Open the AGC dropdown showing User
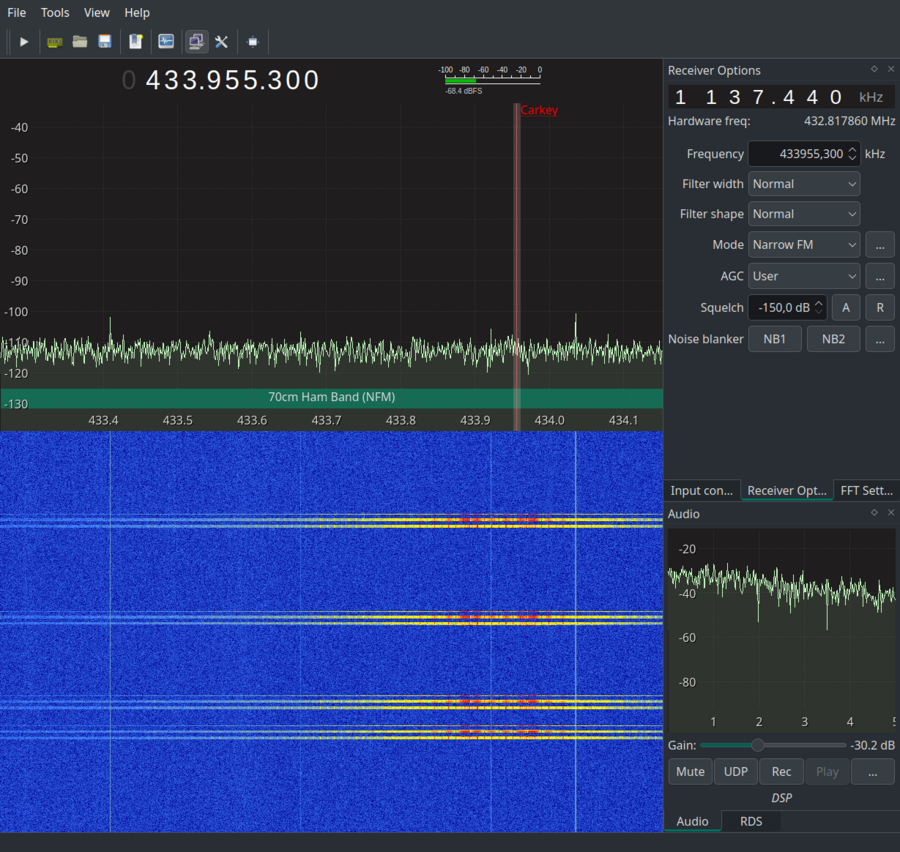The height and width of the screenshot is (852, 900). (804, 276)
